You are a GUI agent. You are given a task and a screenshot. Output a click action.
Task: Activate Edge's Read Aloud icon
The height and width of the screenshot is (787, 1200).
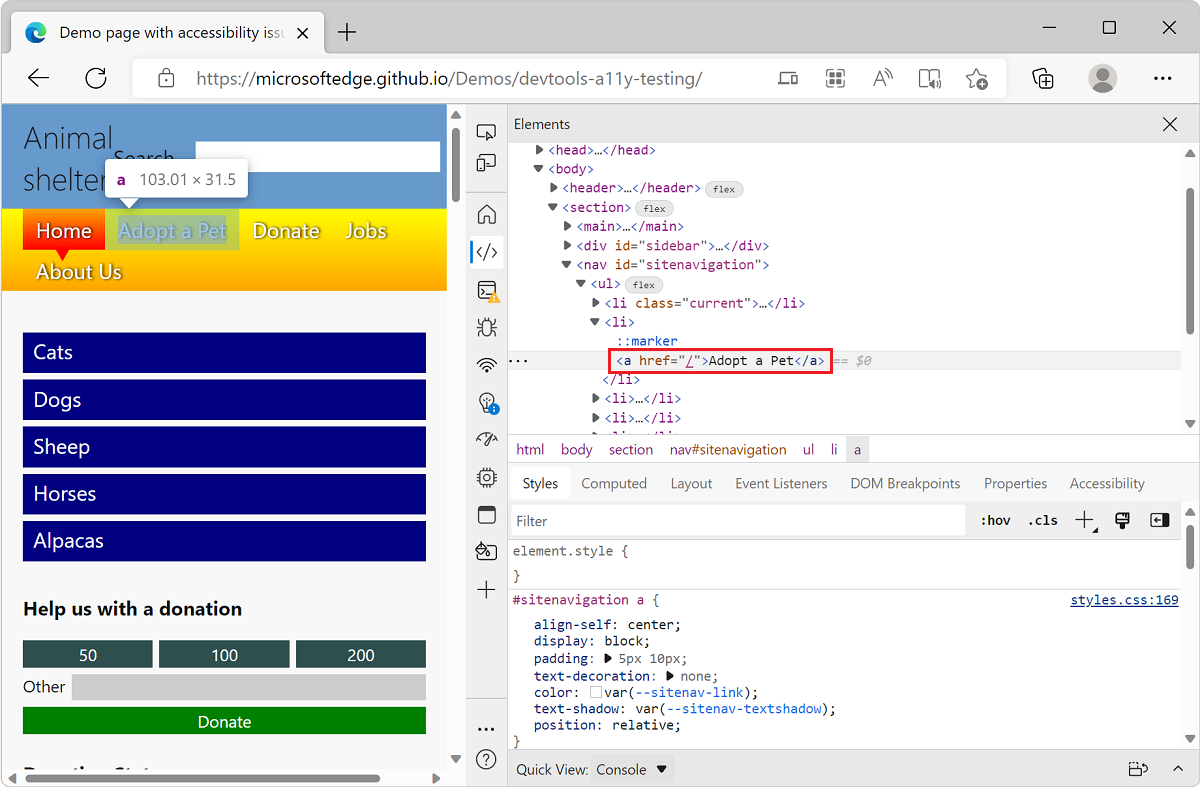[x=882, y=78]
